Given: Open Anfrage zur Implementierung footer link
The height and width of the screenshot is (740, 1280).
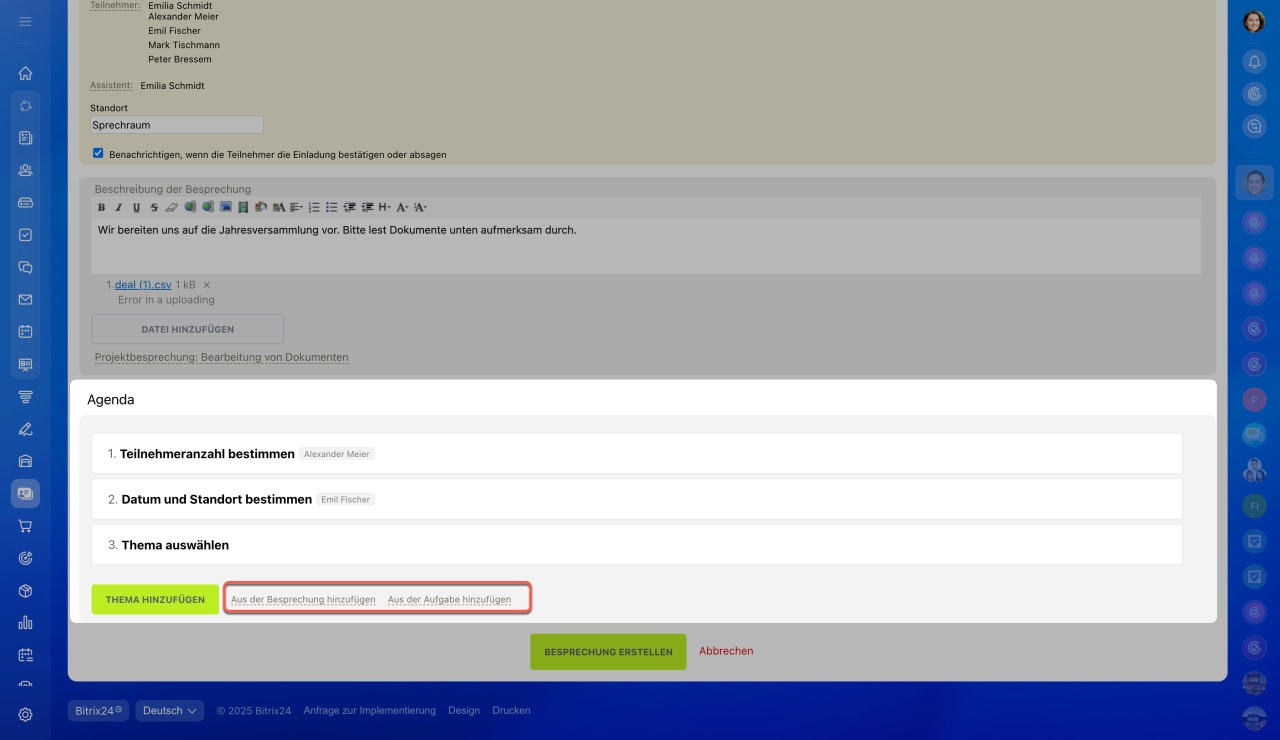Looking at the screenshot, I should click(x=370, y=711).
